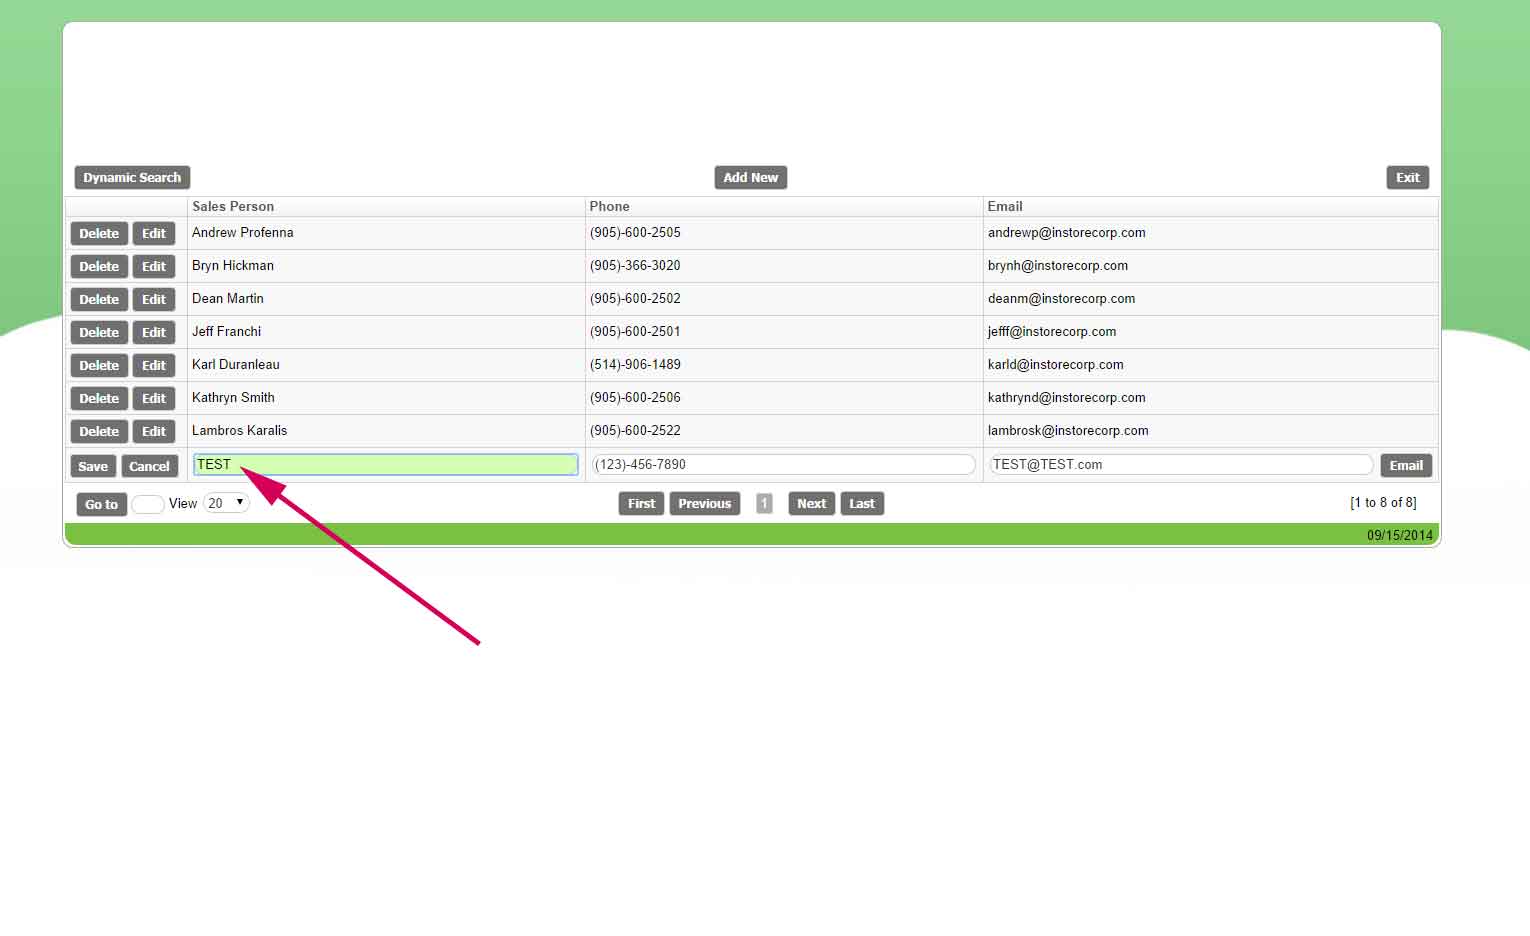
Task: Click phone number (905)-600-2506
Action: 636,398
